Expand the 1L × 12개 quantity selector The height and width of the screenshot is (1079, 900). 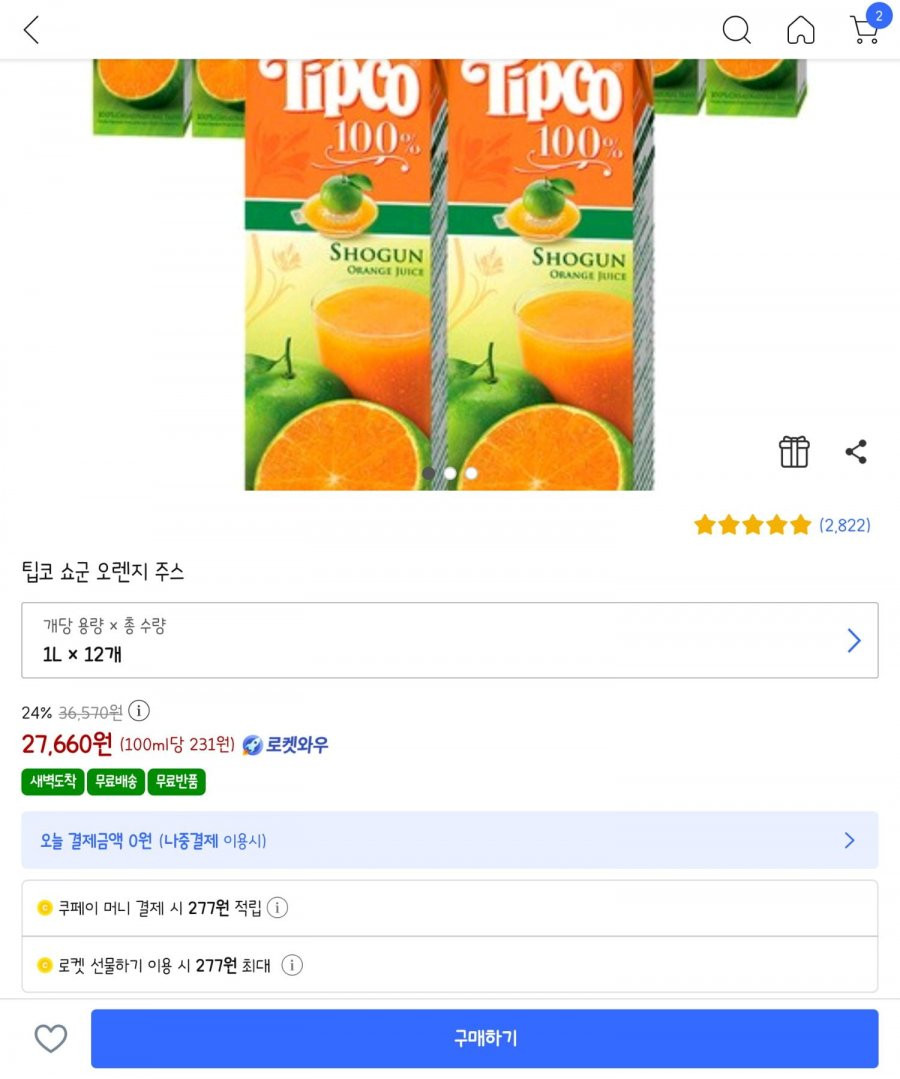[x=450, y=640]
